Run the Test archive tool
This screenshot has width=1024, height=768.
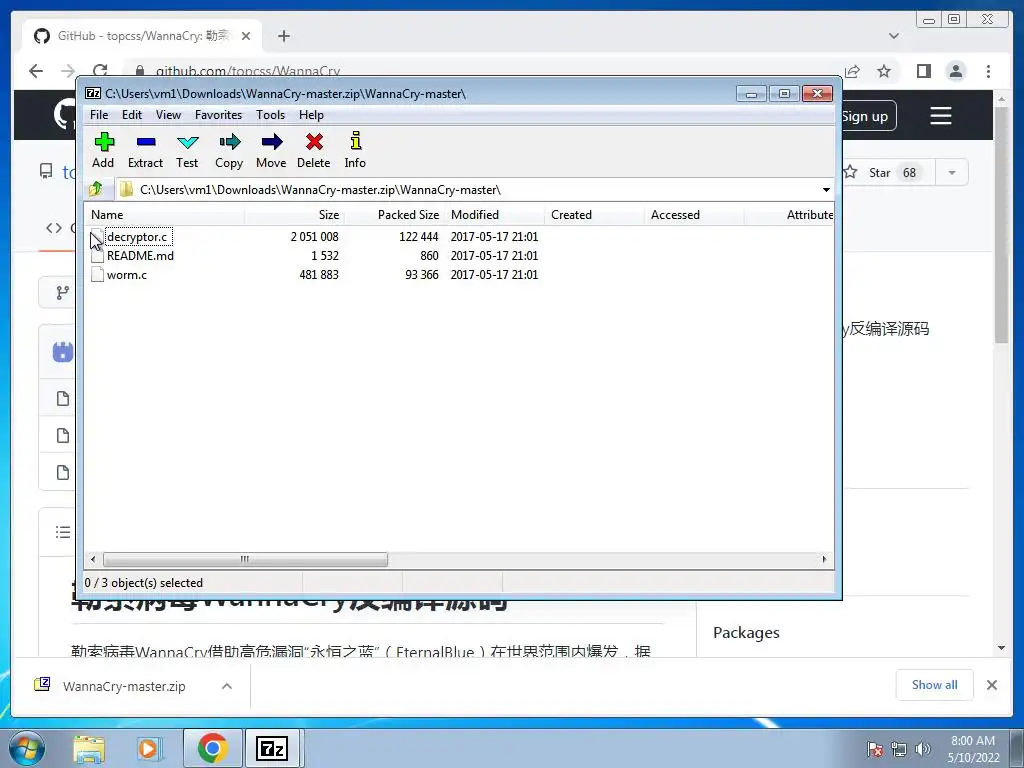point(187,142)
